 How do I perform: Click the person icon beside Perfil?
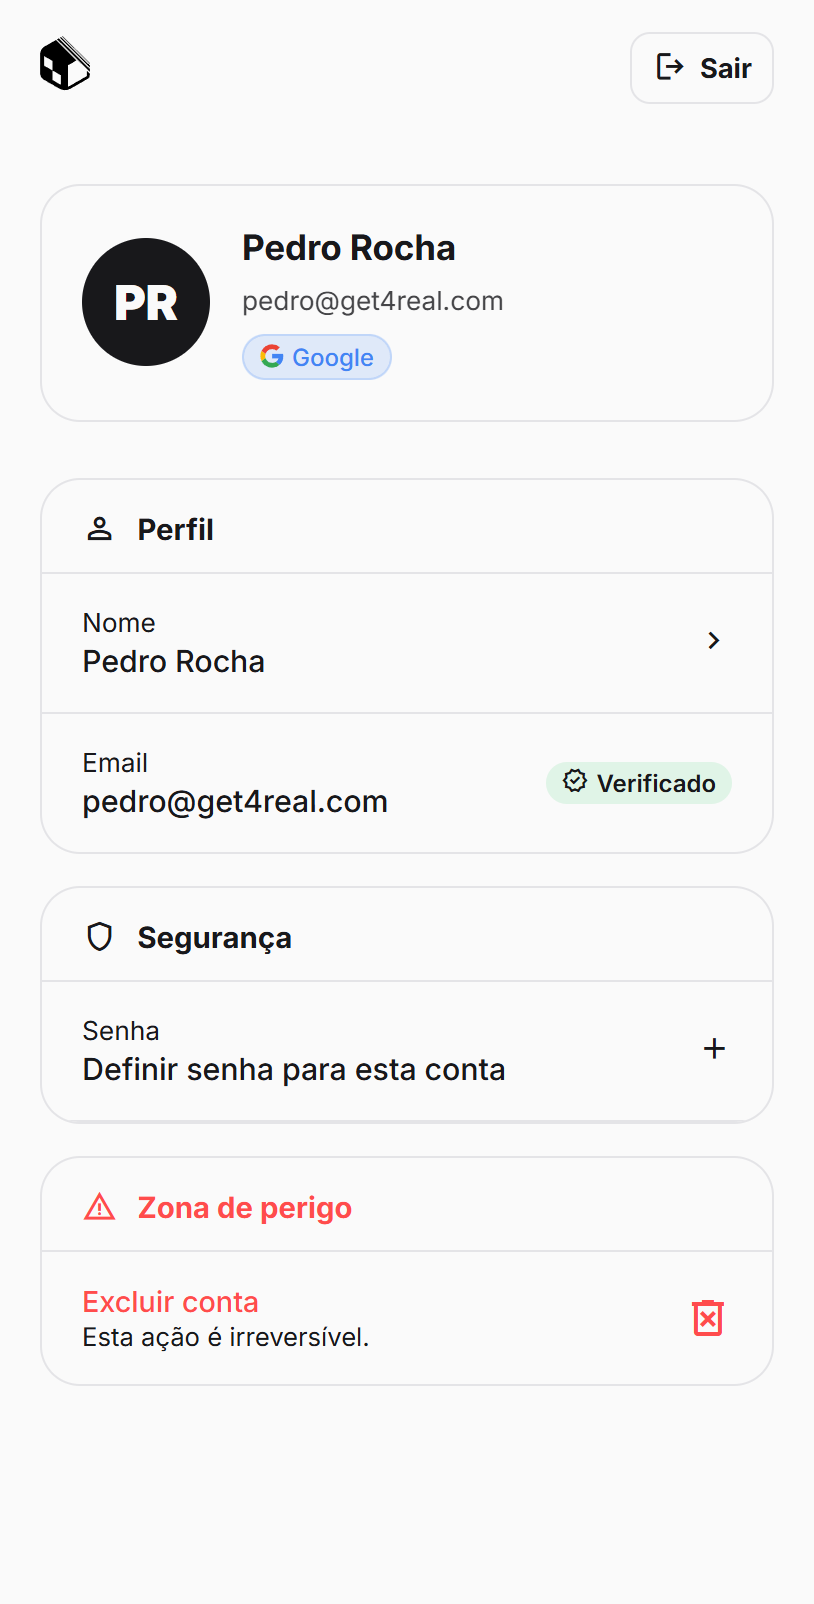[x=100, y=529]
